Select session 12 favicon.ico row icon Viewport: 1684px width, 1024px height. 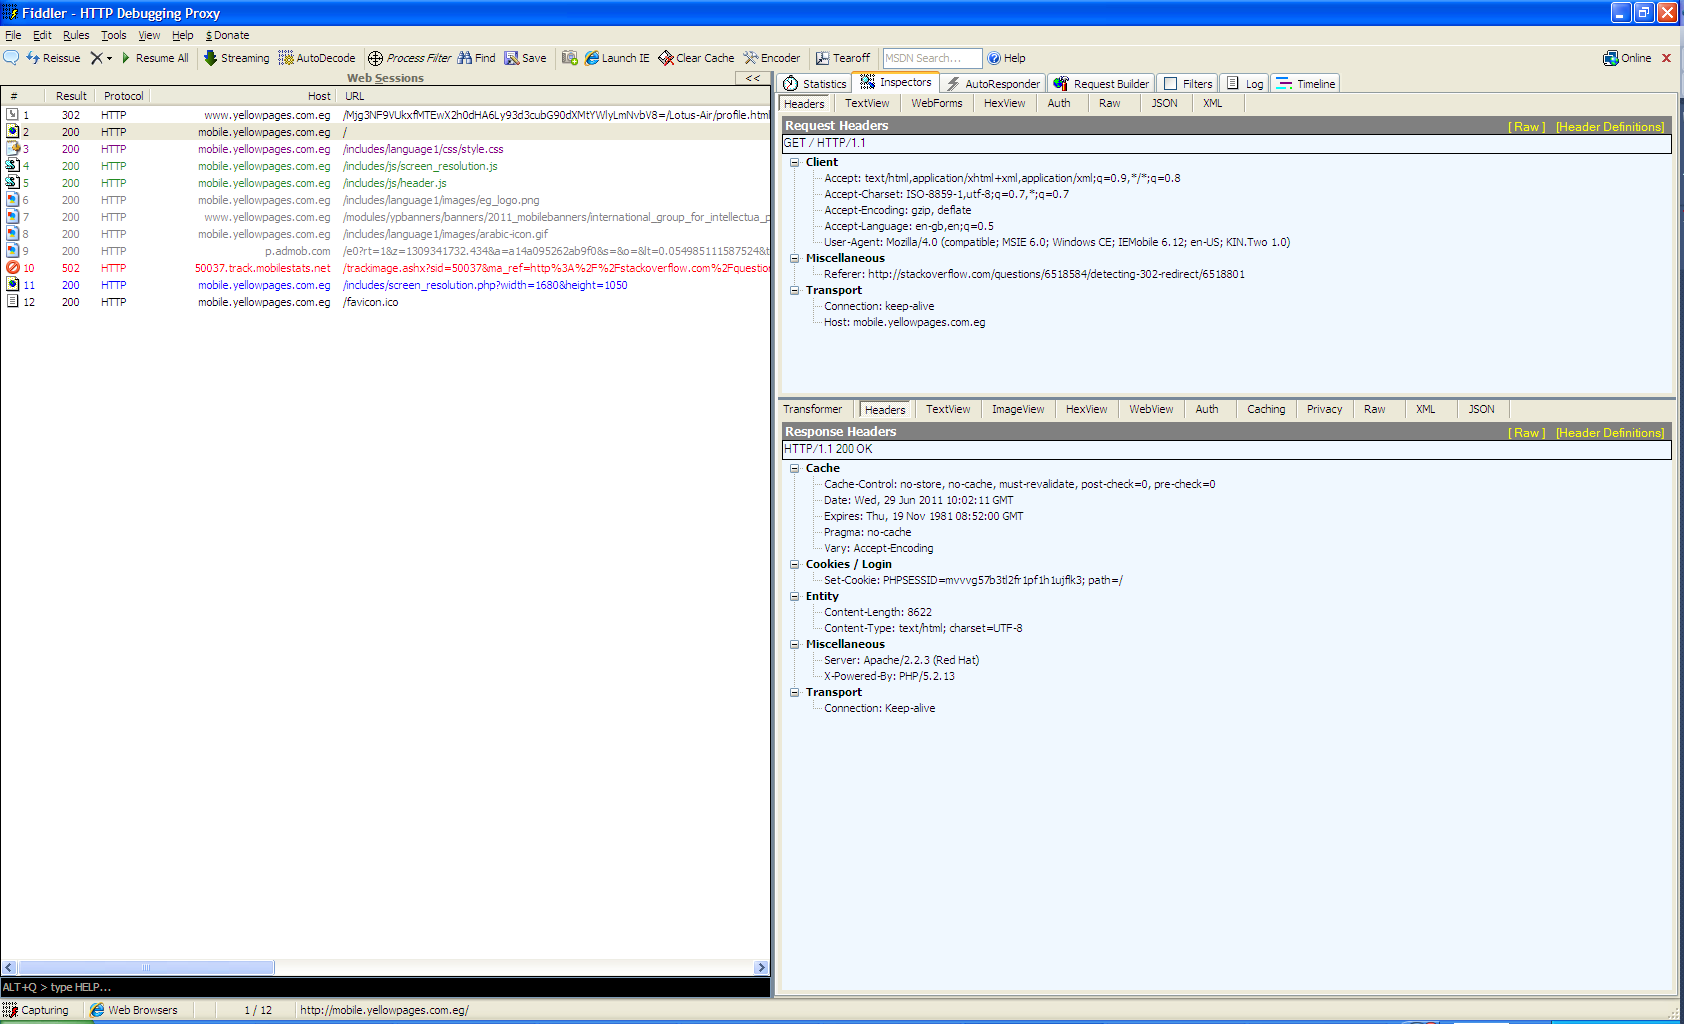(13, 302)
